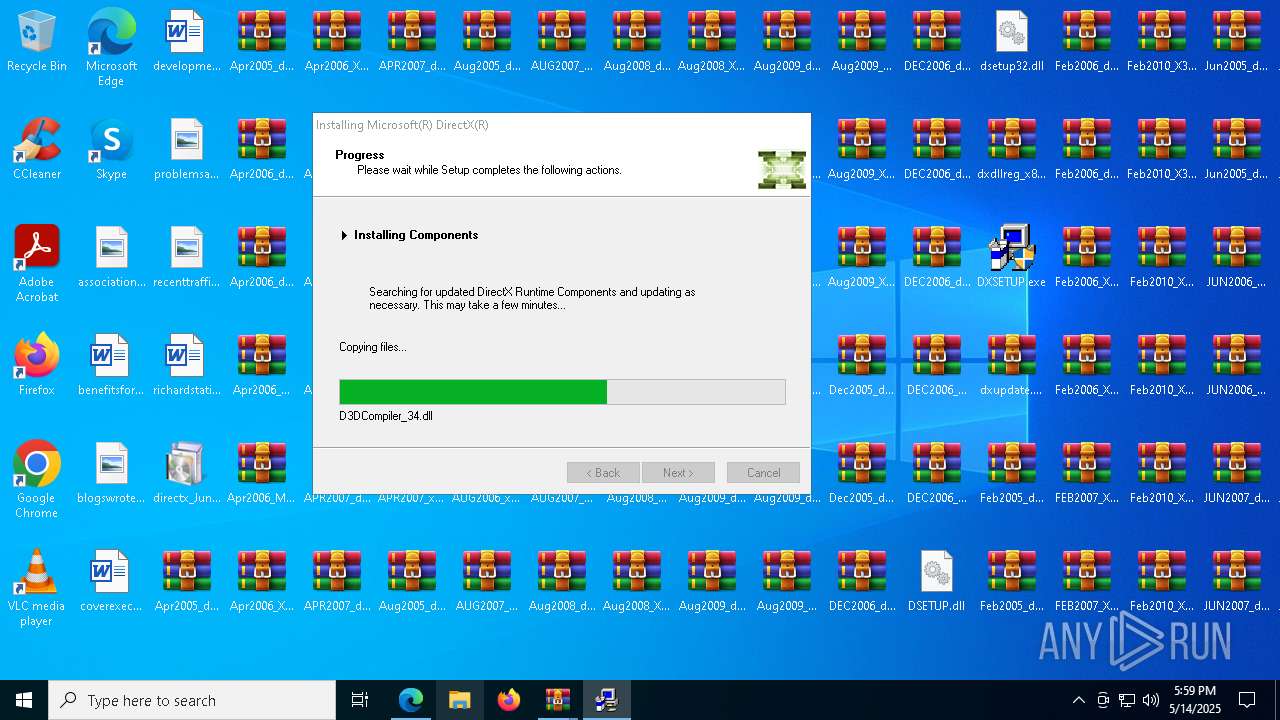Click the greyed-out Back button
The height and width of the screenshot is (720, 1280).
tap(603, 473)
